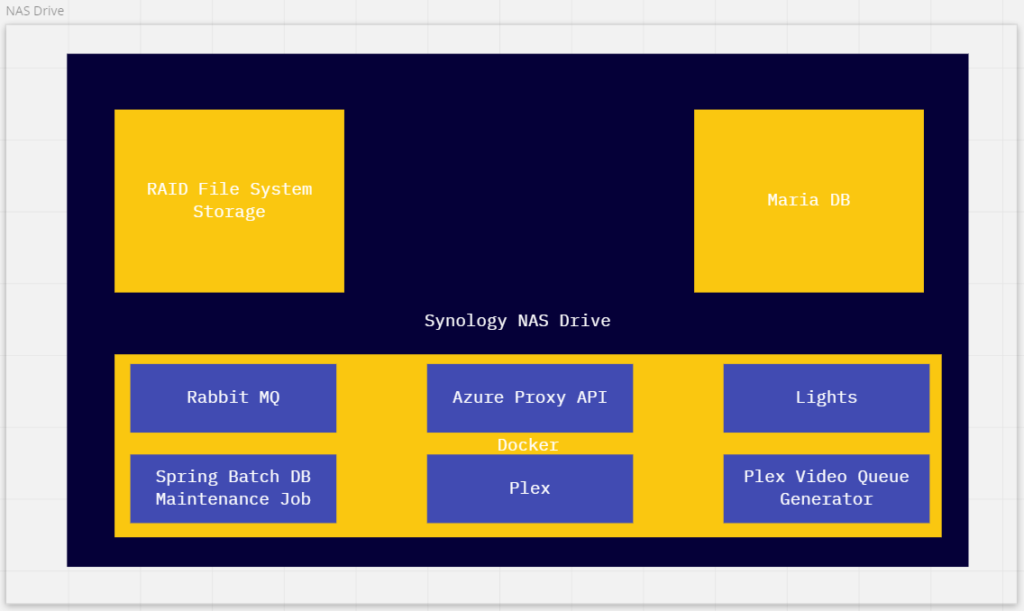Viewport: 1024px width, 611px height.
Task: Select the Rabbit MQ container box
Action: click(233, 398)
